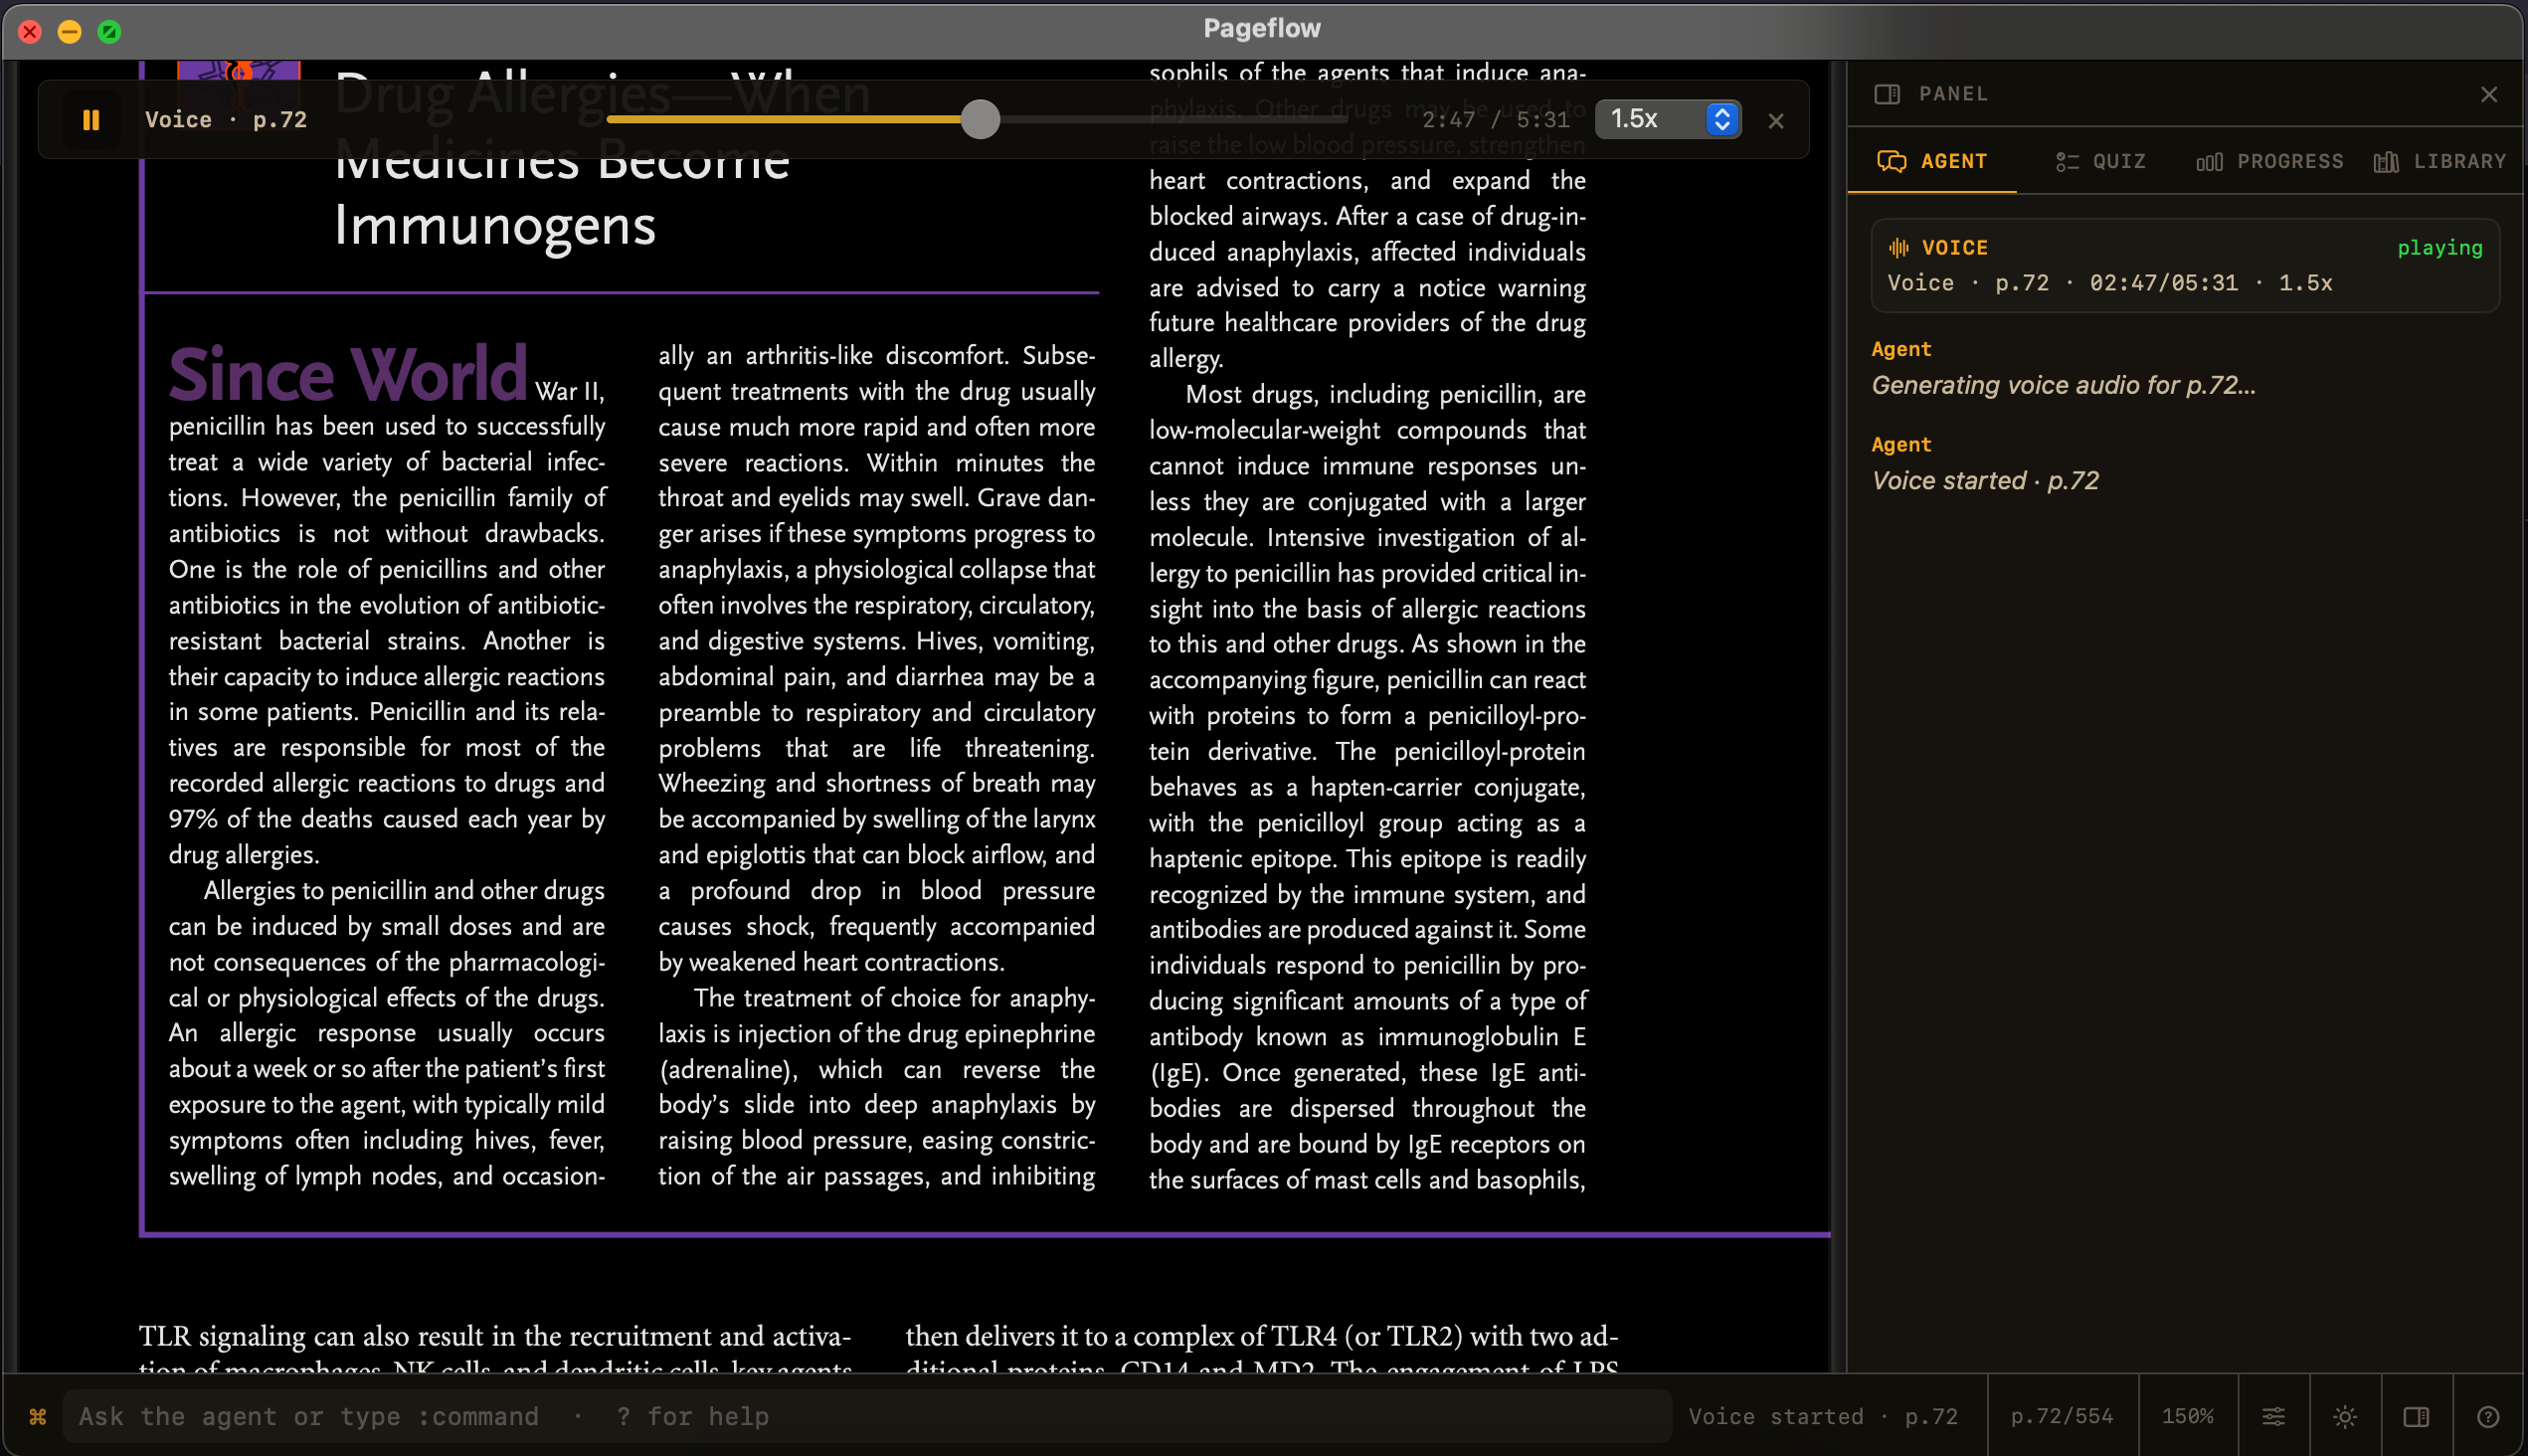2528x1456 pixels.
Task: Click the command symbol icon
Action: point(38,1416)
